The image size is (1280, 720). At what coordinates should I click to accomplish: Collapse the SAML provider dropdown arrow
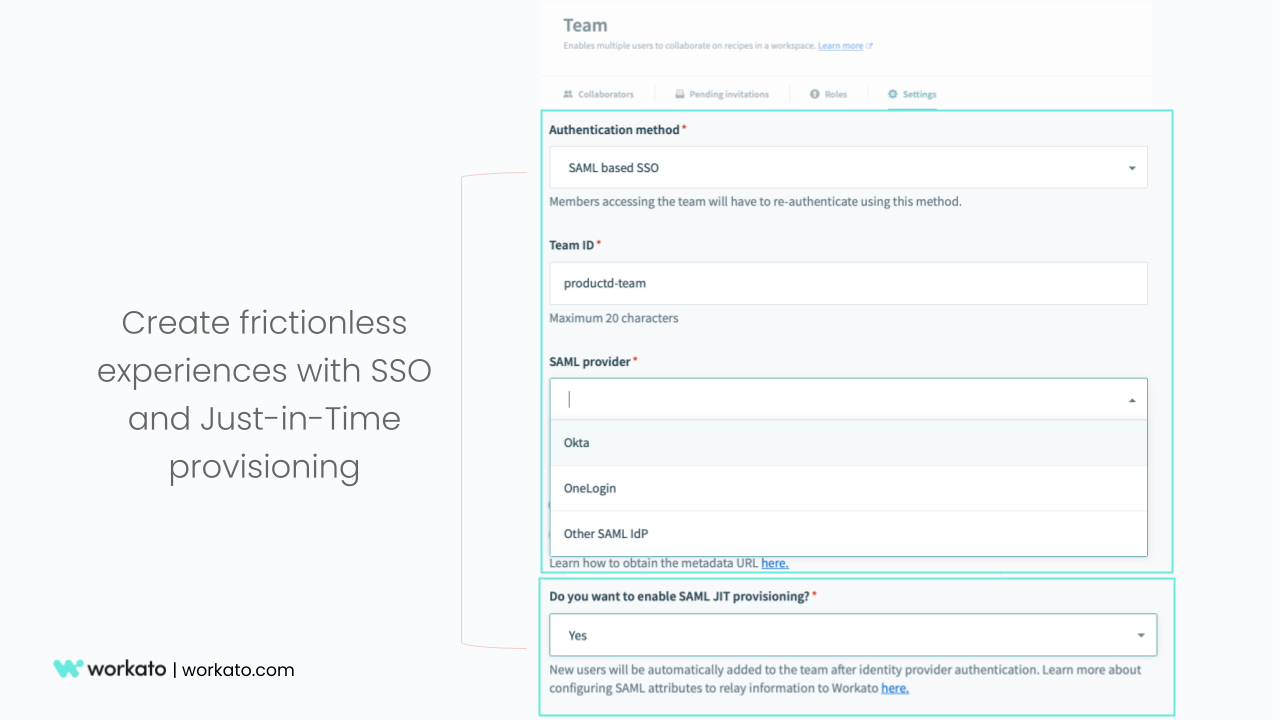(1132, 400)
